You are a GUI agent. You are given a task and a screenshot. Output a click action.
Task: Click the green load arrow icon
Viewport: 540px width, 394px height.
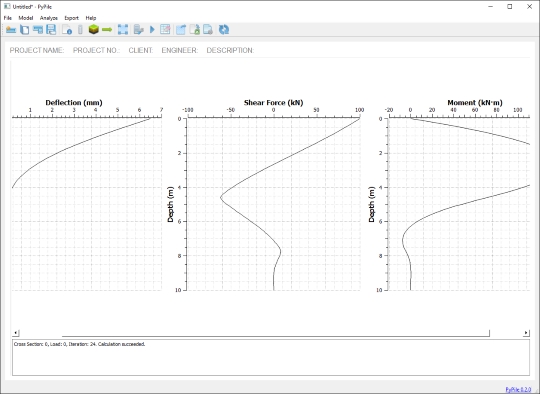(107, 30)
